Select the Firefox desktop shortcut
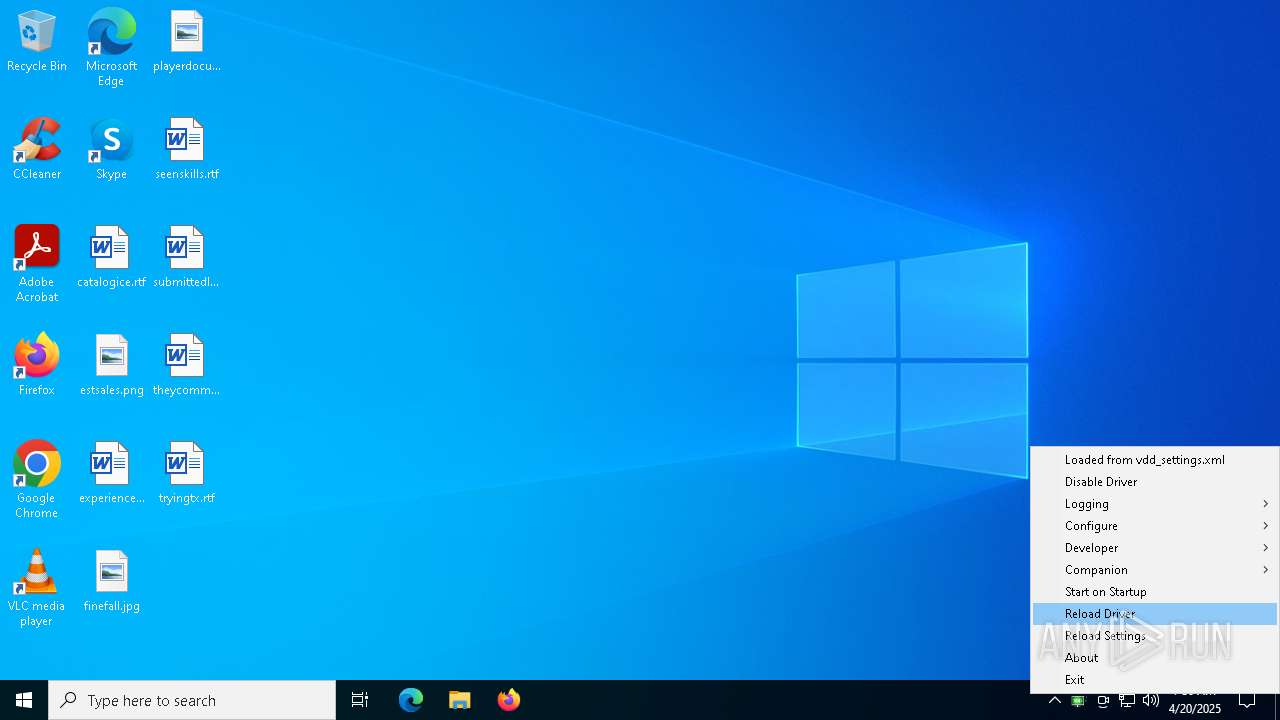Image resolution: width=1280 pixels, height=720 pixels. [x=37, y=366]
